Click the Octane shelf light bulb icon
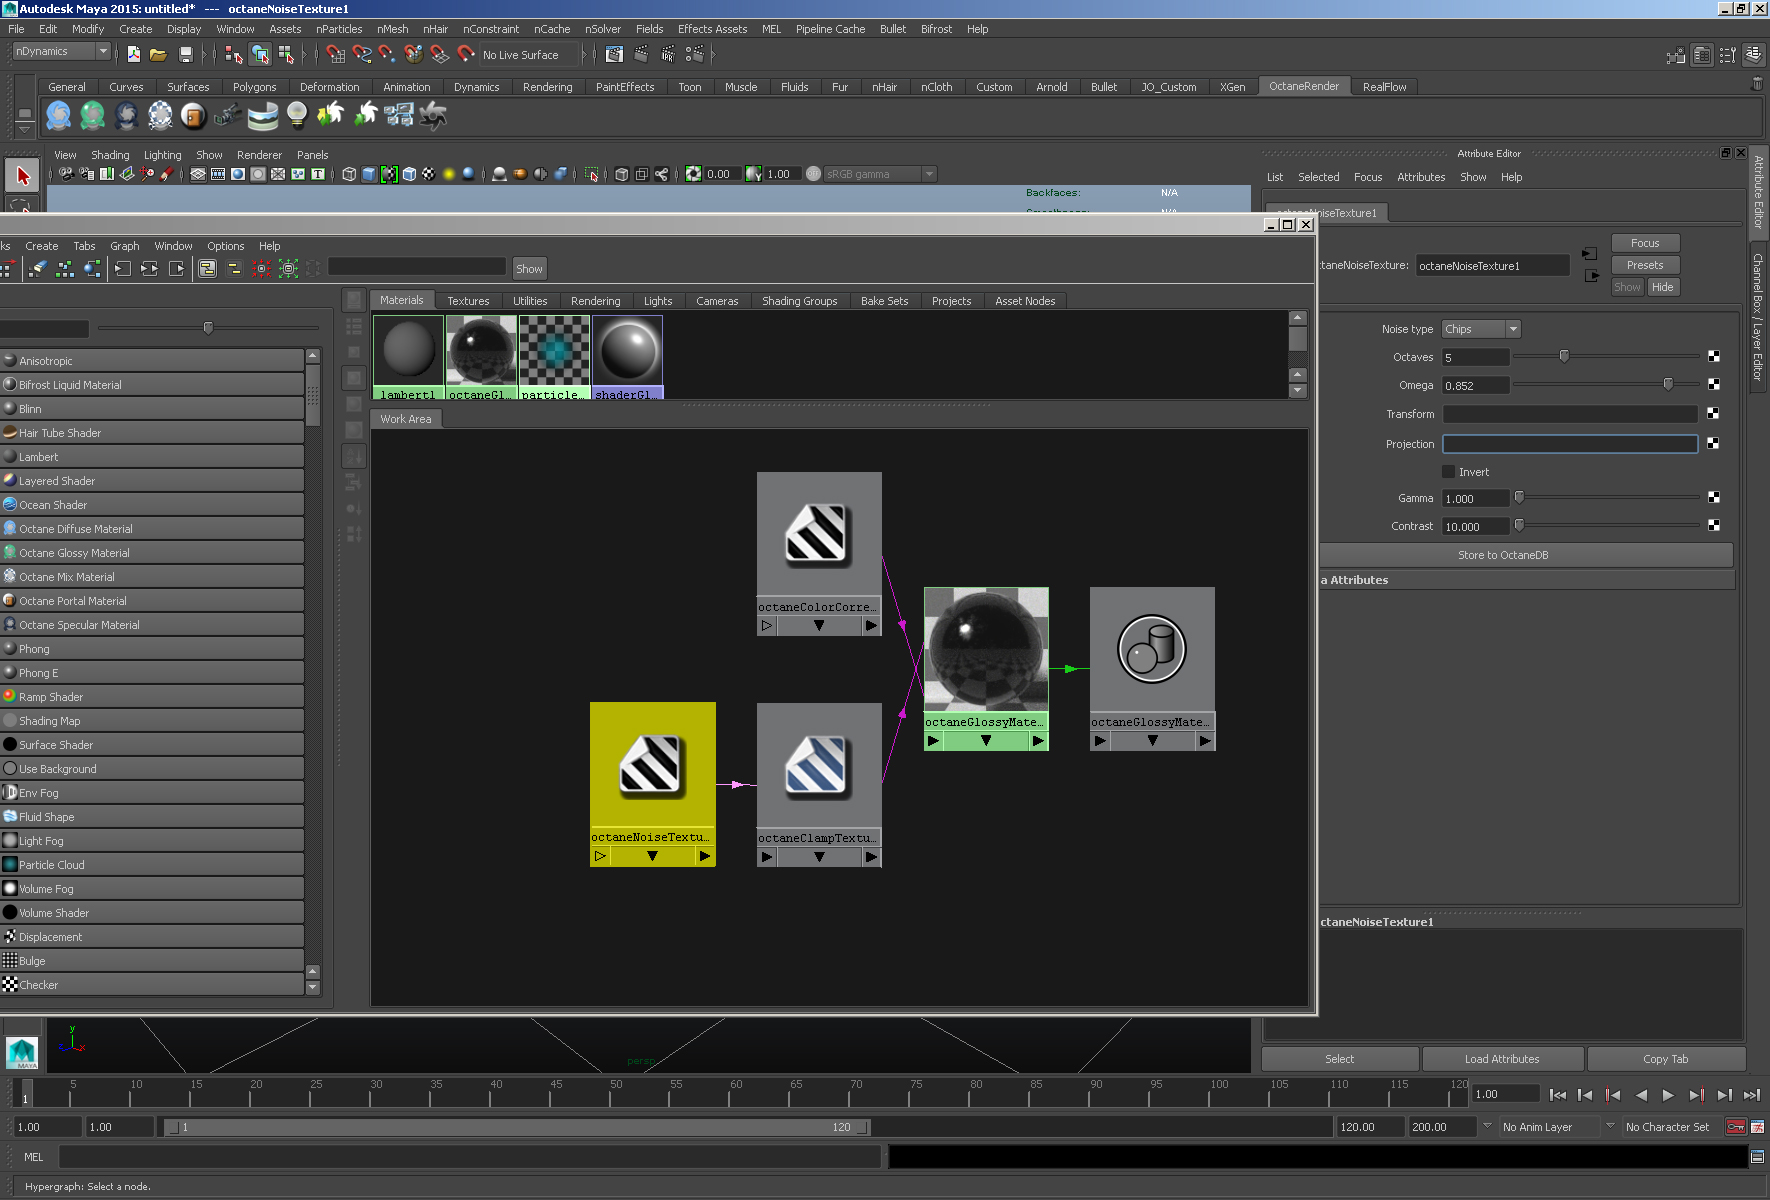The height and width of the screenshot is (1200, 1770). tap(296, 116)
